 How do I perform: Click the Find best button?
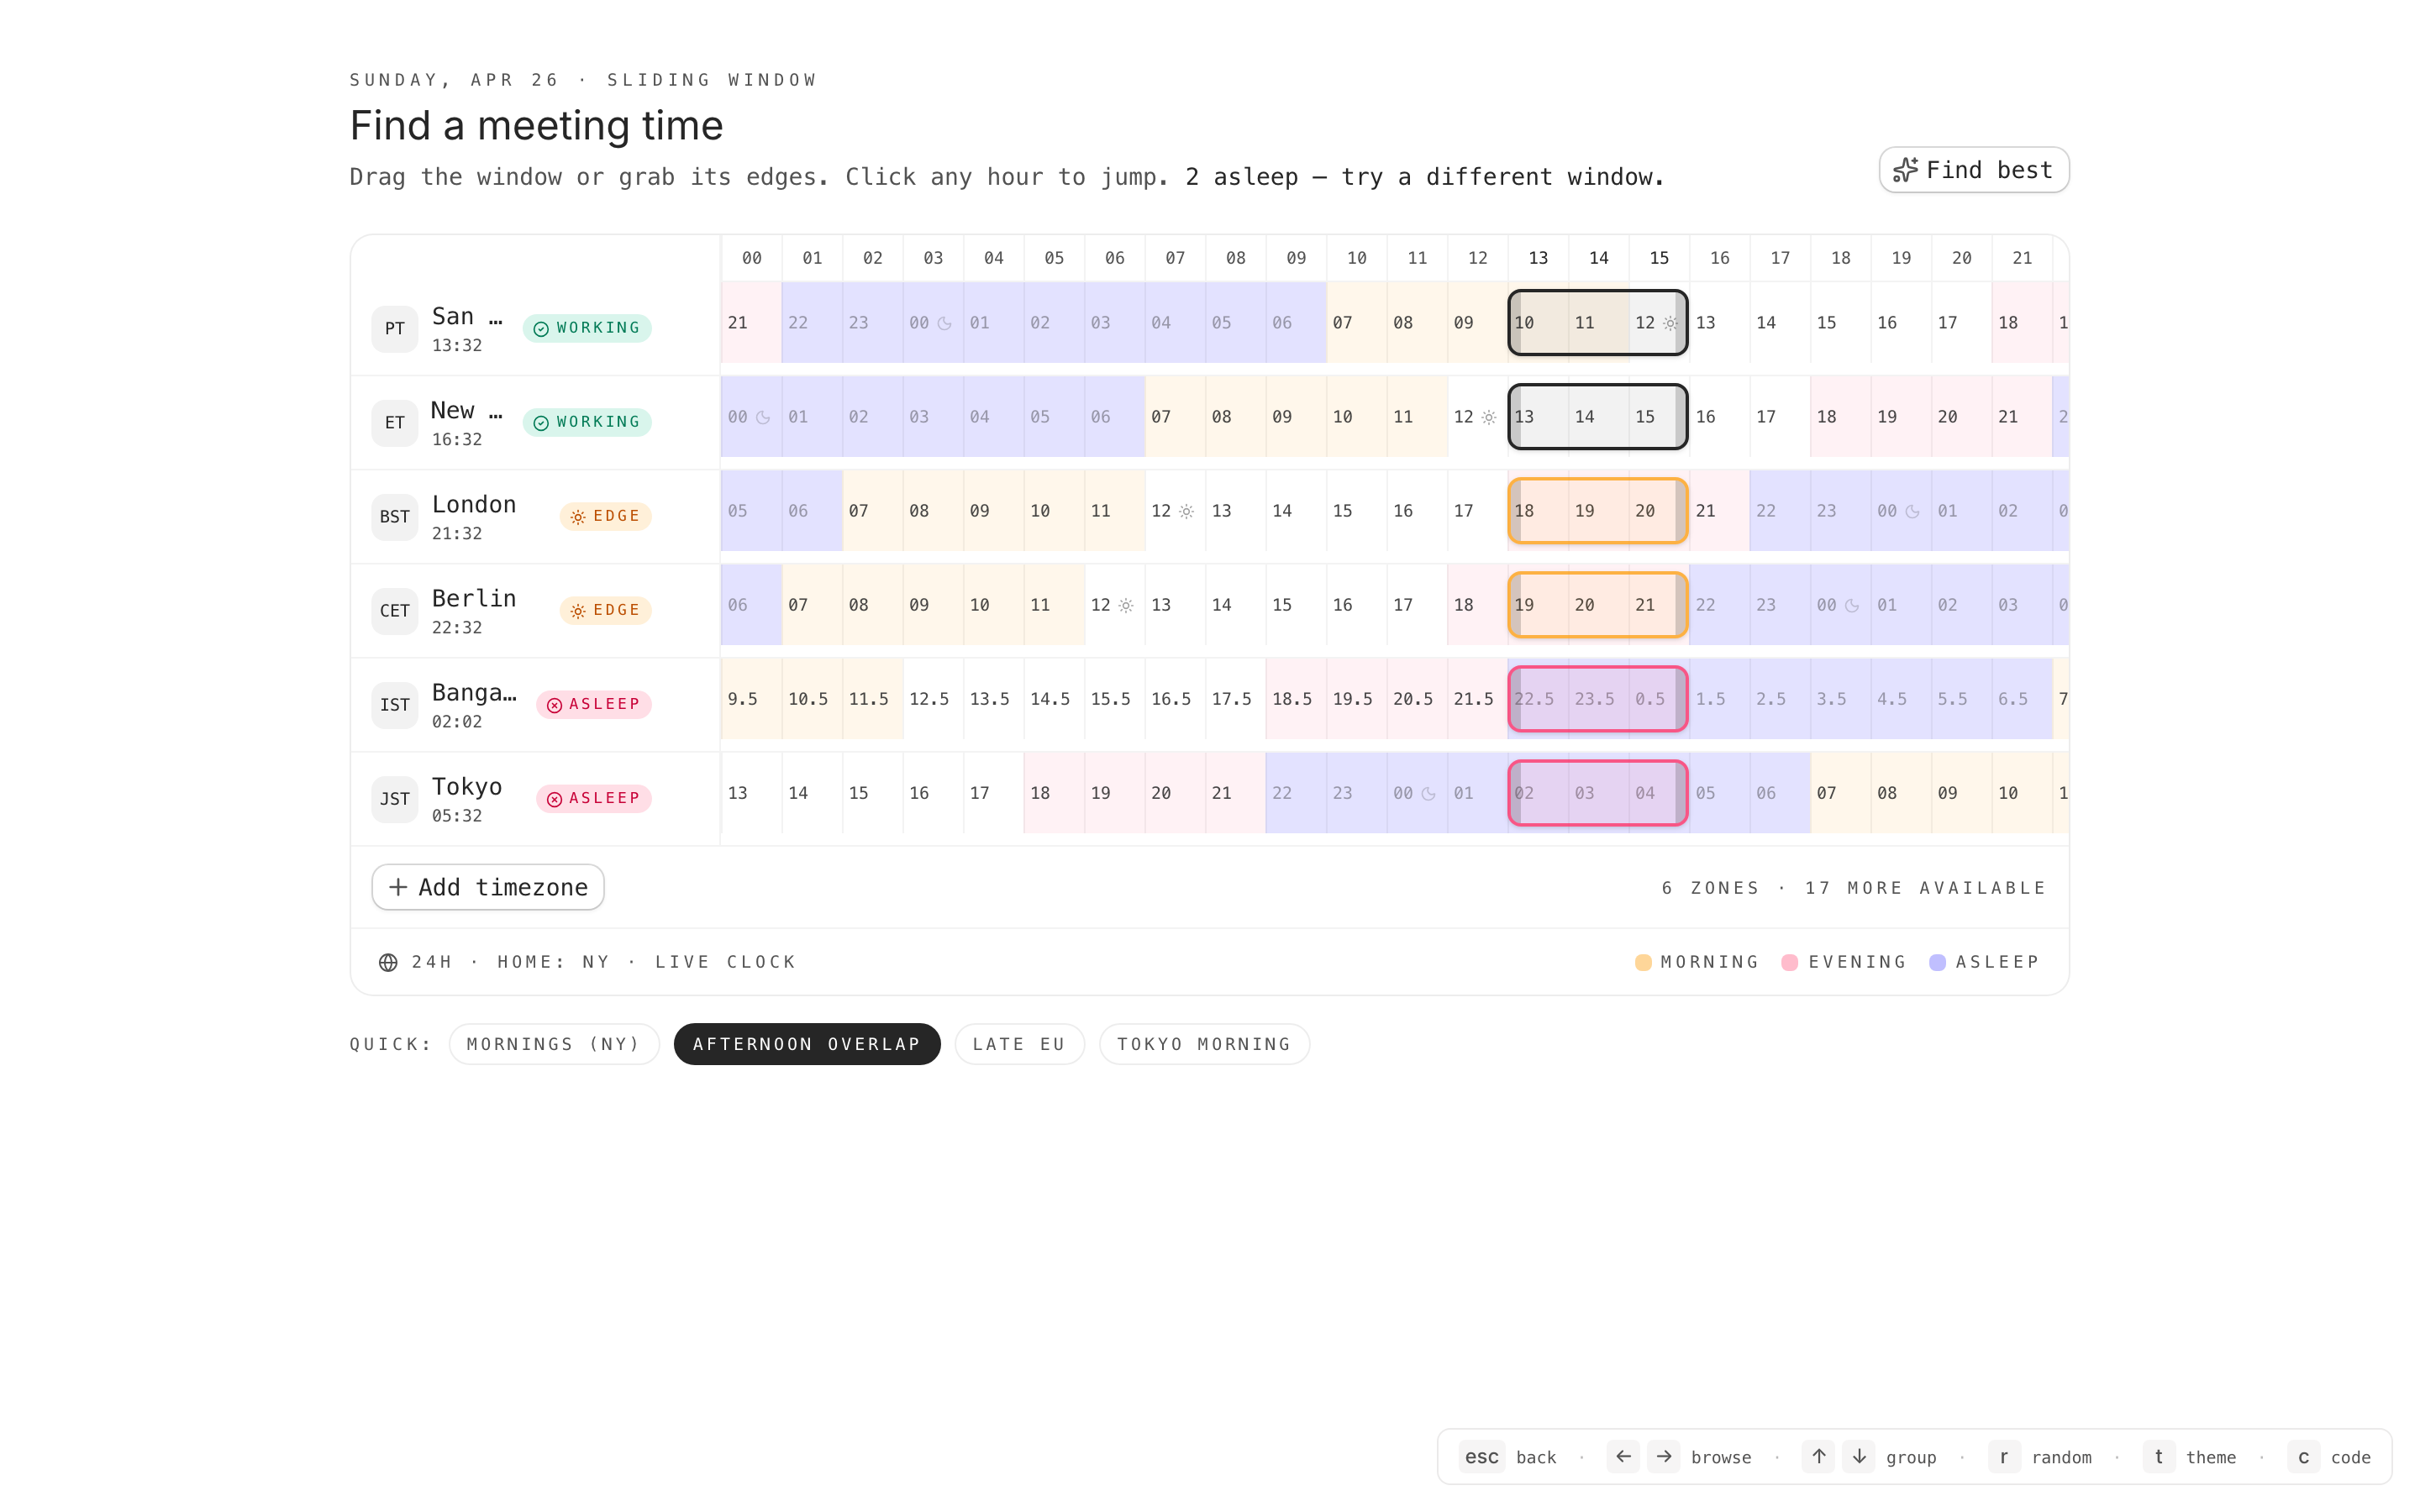click(1973, 170)
